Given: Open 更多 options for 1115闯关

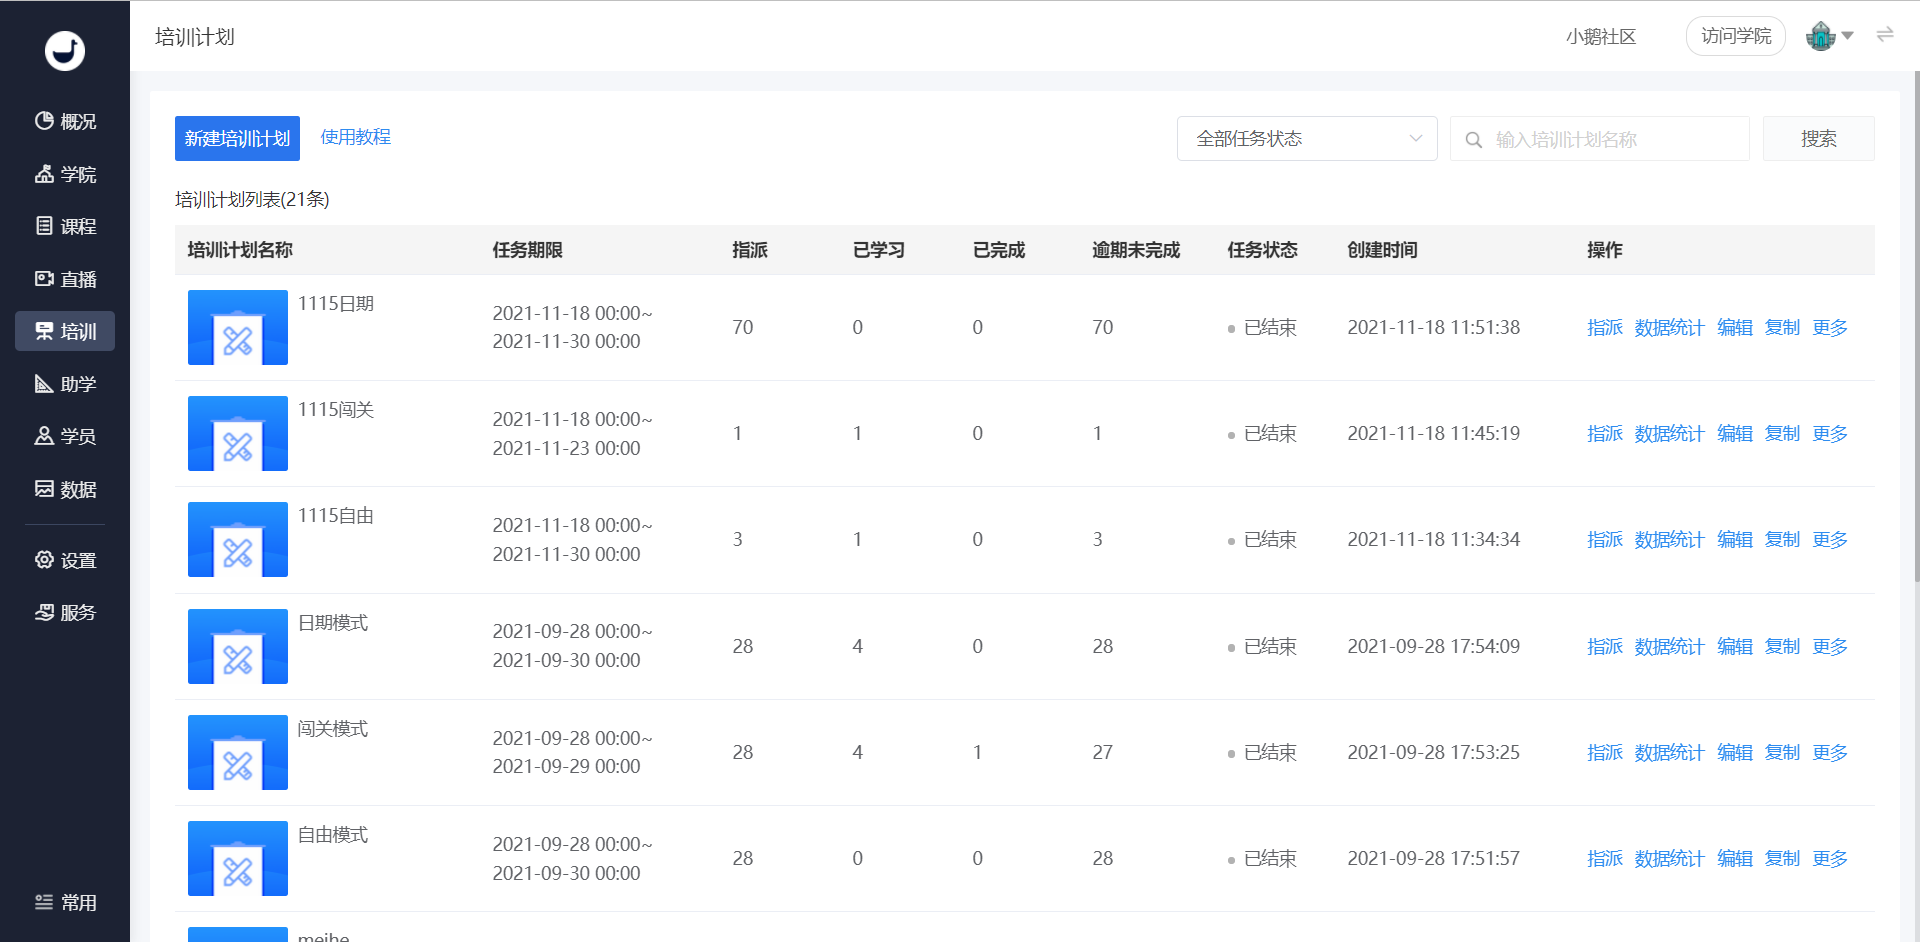Looking at the screenshot, I should tap(1830, 433).
